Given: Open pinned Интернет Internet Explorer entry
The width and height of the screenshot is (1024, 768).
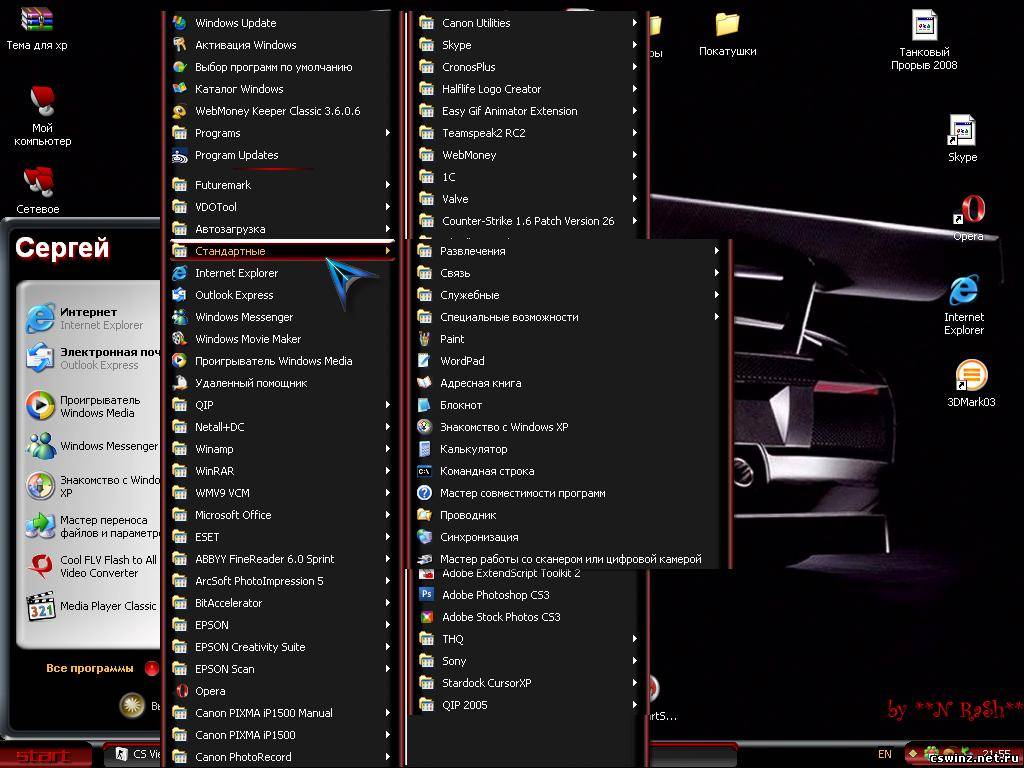Looking at the screenshot, I should [91, 318].
